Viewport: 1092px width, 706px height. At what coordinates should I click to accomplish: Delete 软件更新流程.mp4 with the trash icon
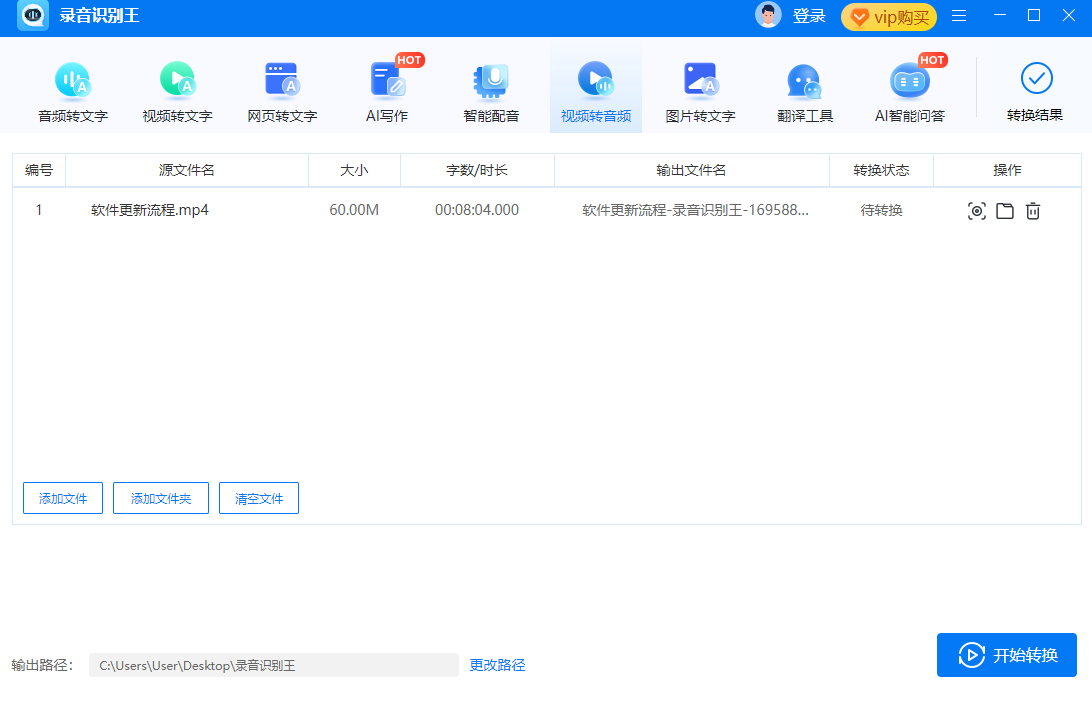click(x=1033, y=211)
